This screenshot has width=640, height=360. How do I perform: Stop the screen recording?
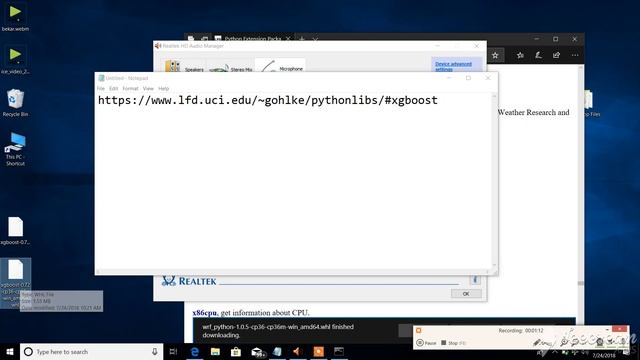pyautogui.click(x=453, y=343)
